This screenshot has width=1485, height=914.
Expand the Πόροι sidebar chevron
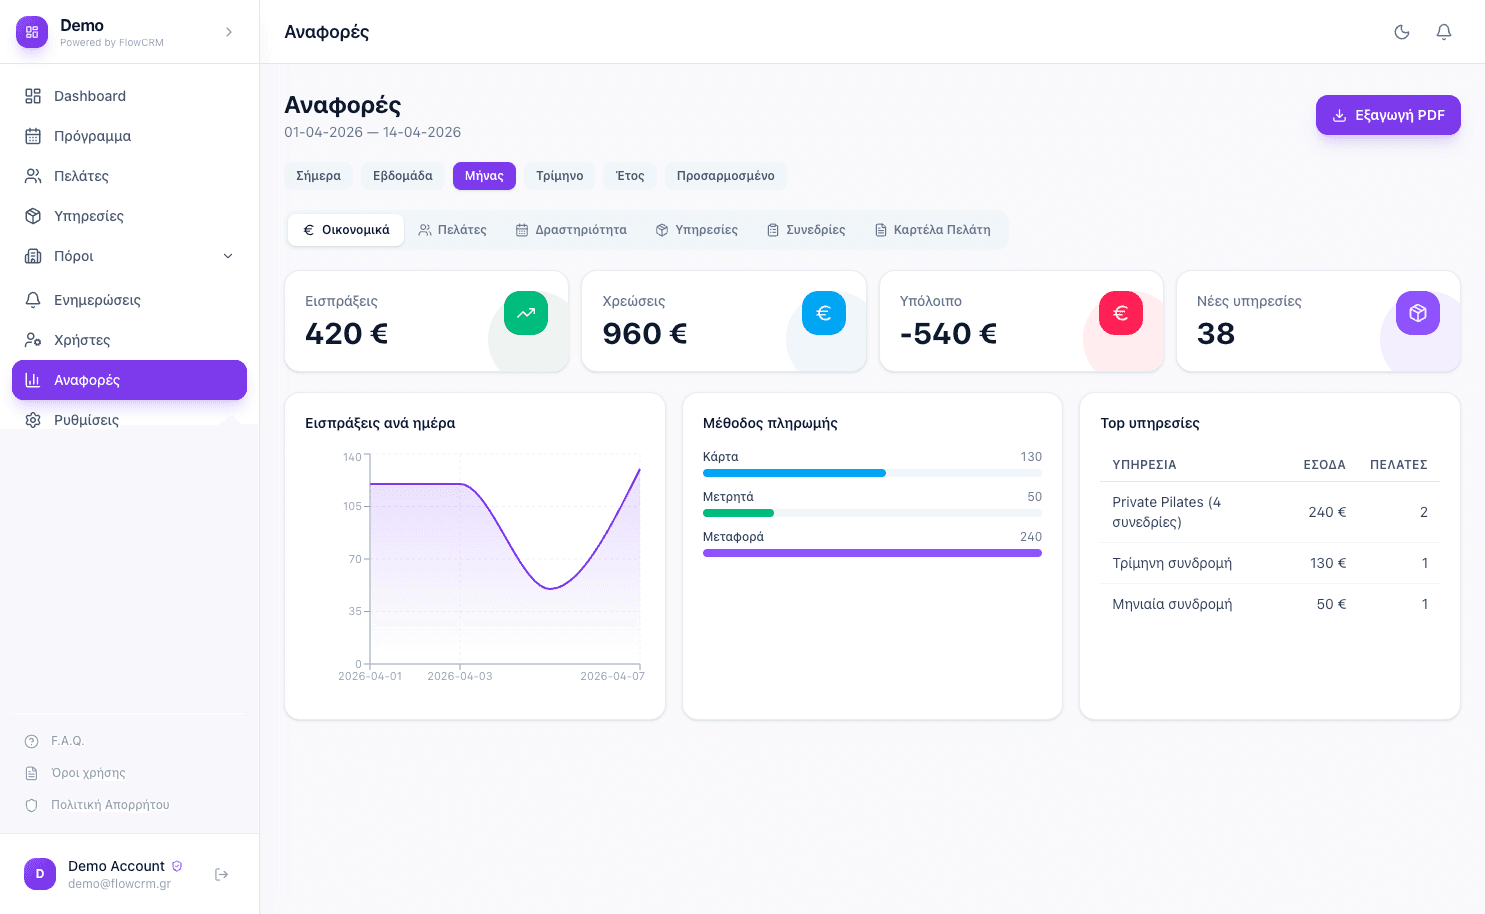pyautogui.click(x=228, y=256)
